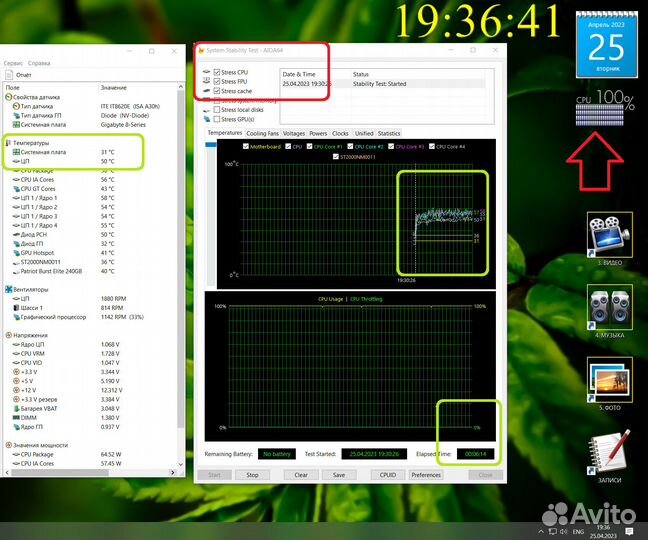This screenshot has width=648, height=540.
Task: Click the Тип датчика row icon
Action: tap(17, 106)
